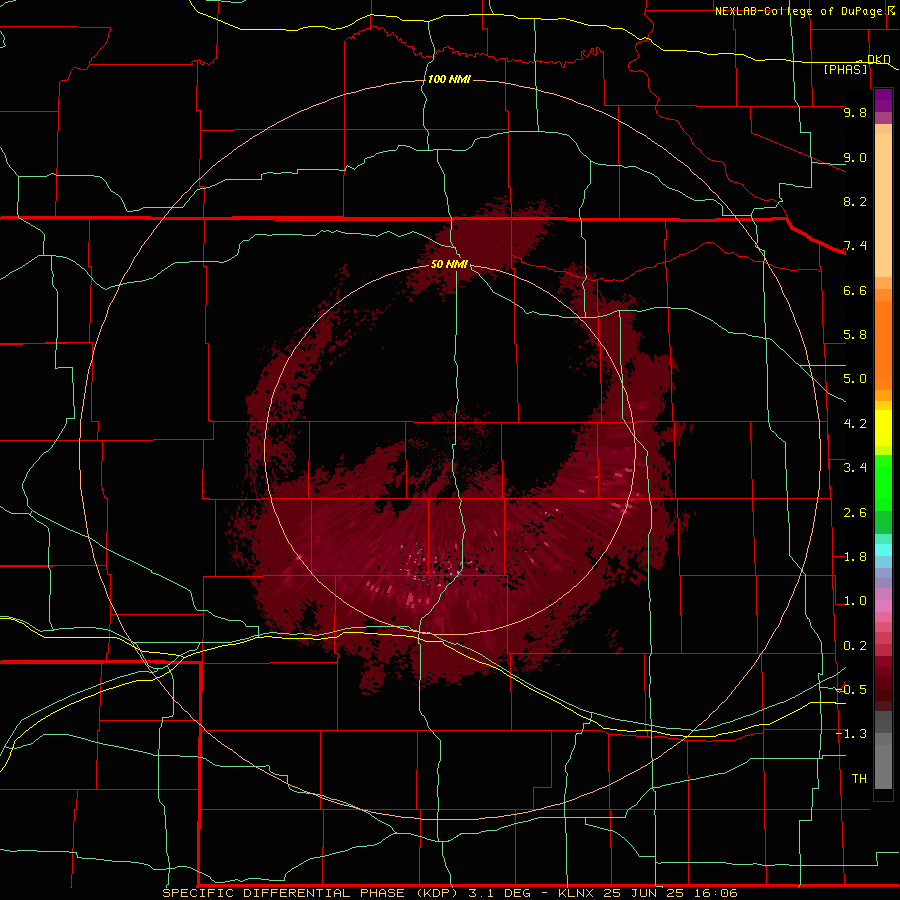Click the DKD label near the top right
The image size is (900, 900).
[x=879, y=60]
